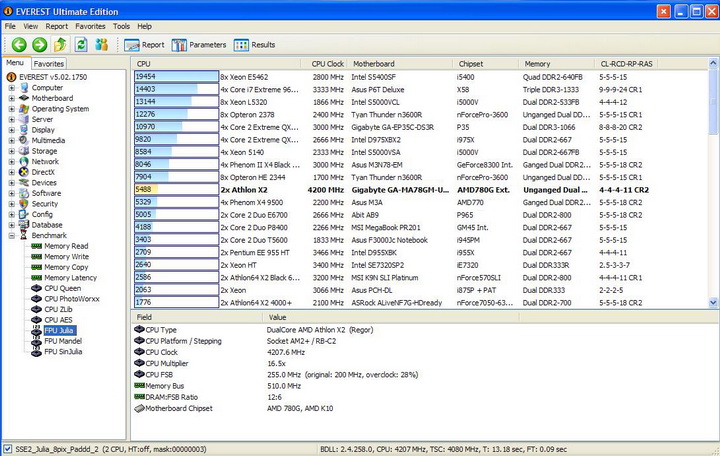Open the Parameters toolbar button
Image resolution: width=720 pixels, height=456 pixels.
199,45
